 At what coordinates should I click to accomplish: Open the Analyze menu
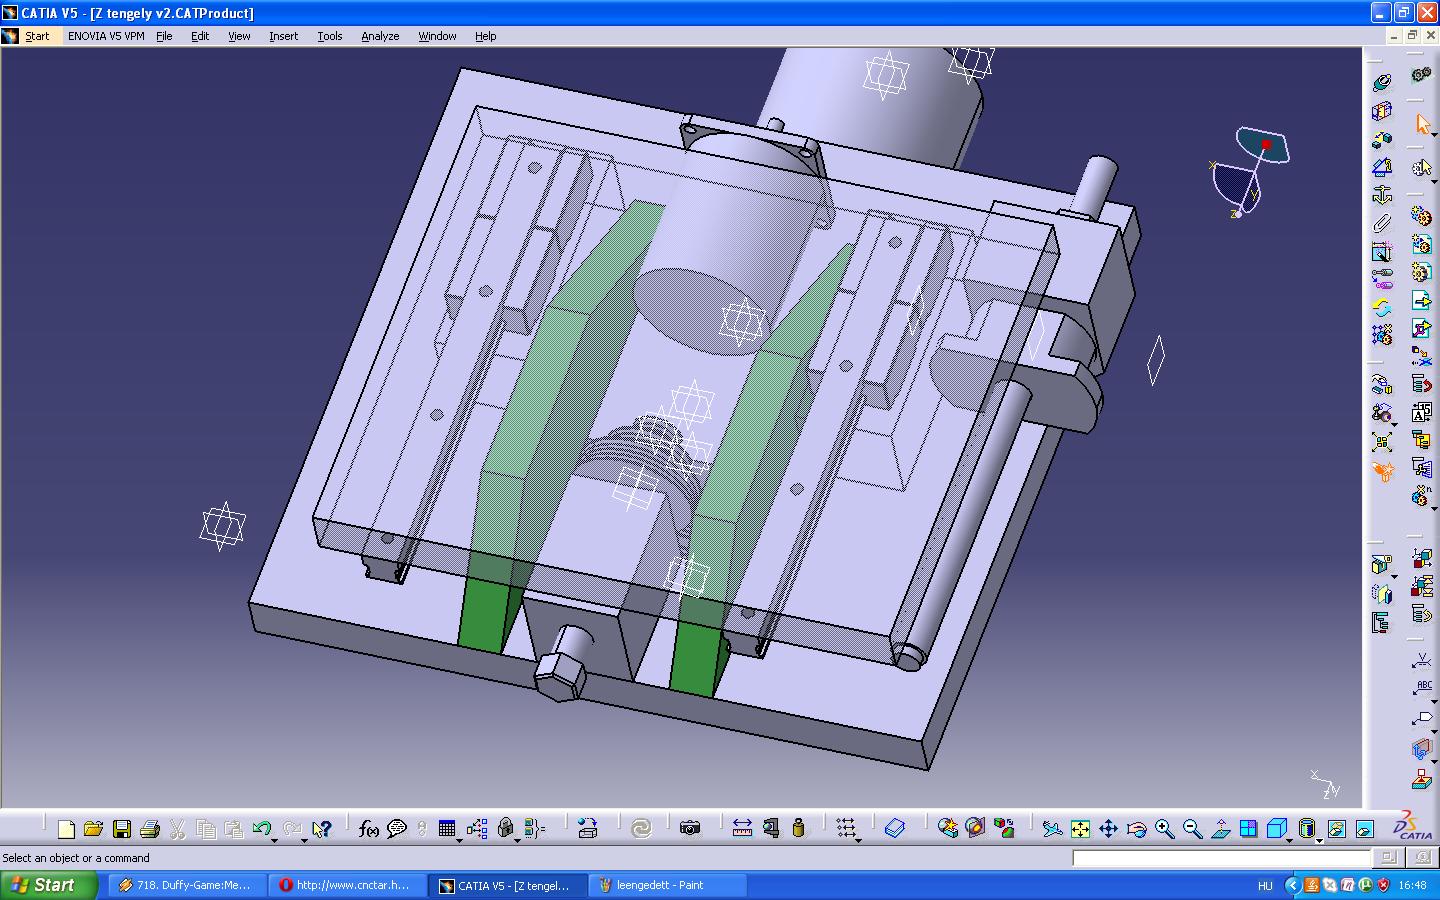pyautogui.click(x=380, y=36)
